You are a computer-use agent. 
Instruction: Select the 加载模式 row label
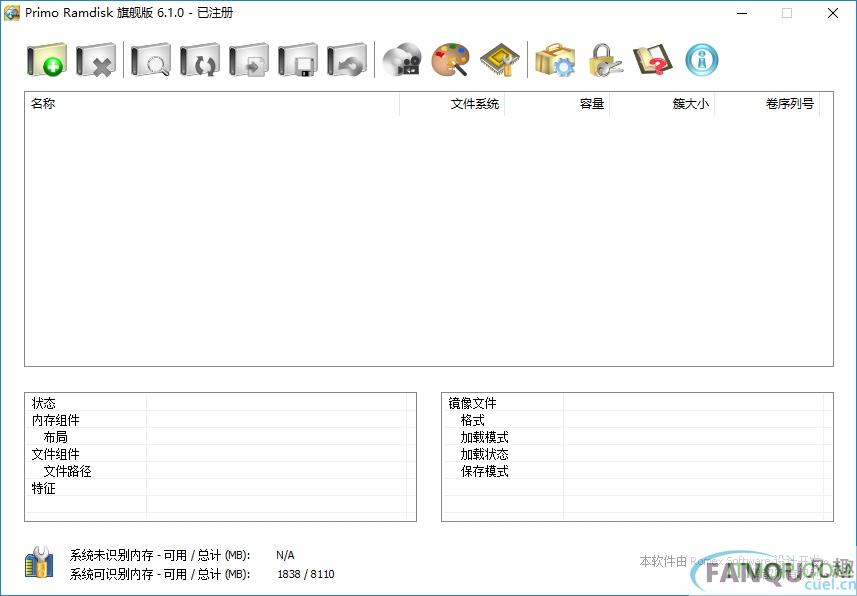tap(484, 437)
